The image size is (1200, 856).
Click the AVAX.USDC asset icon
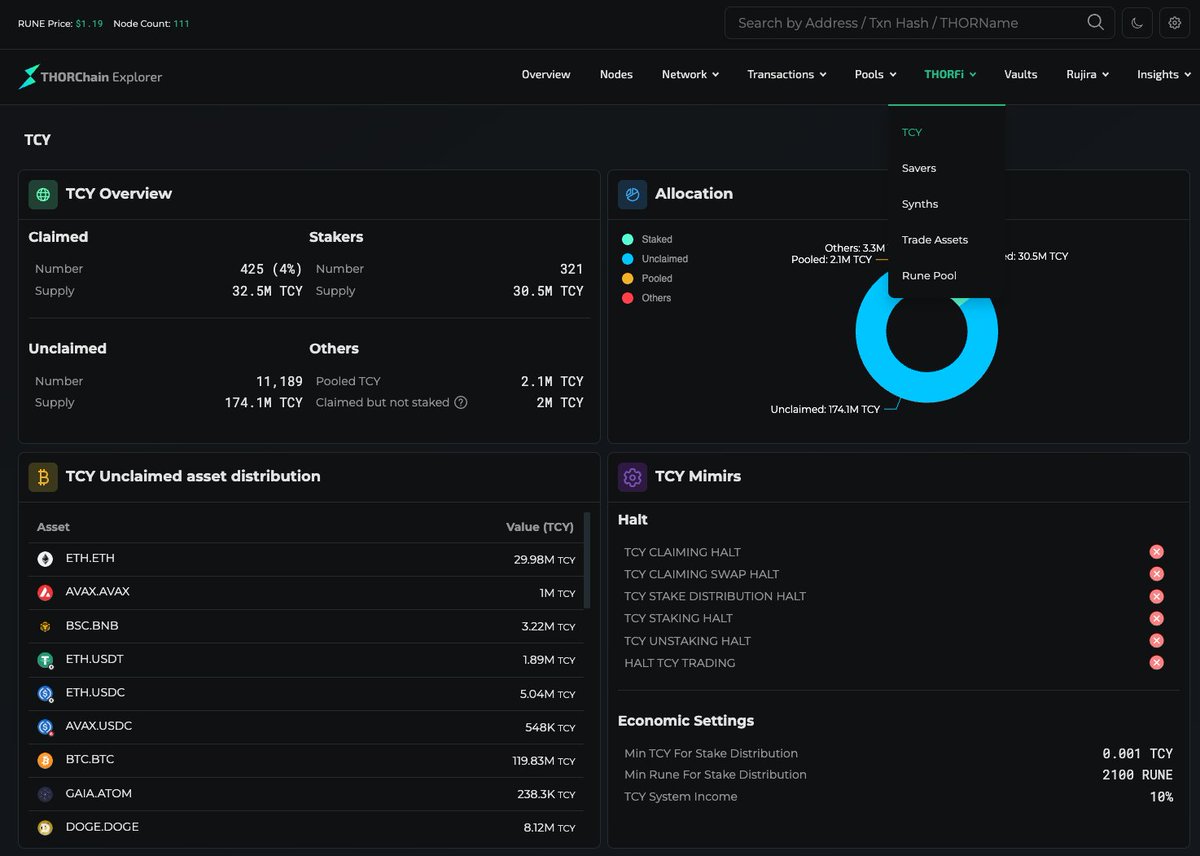coord(45,727)
